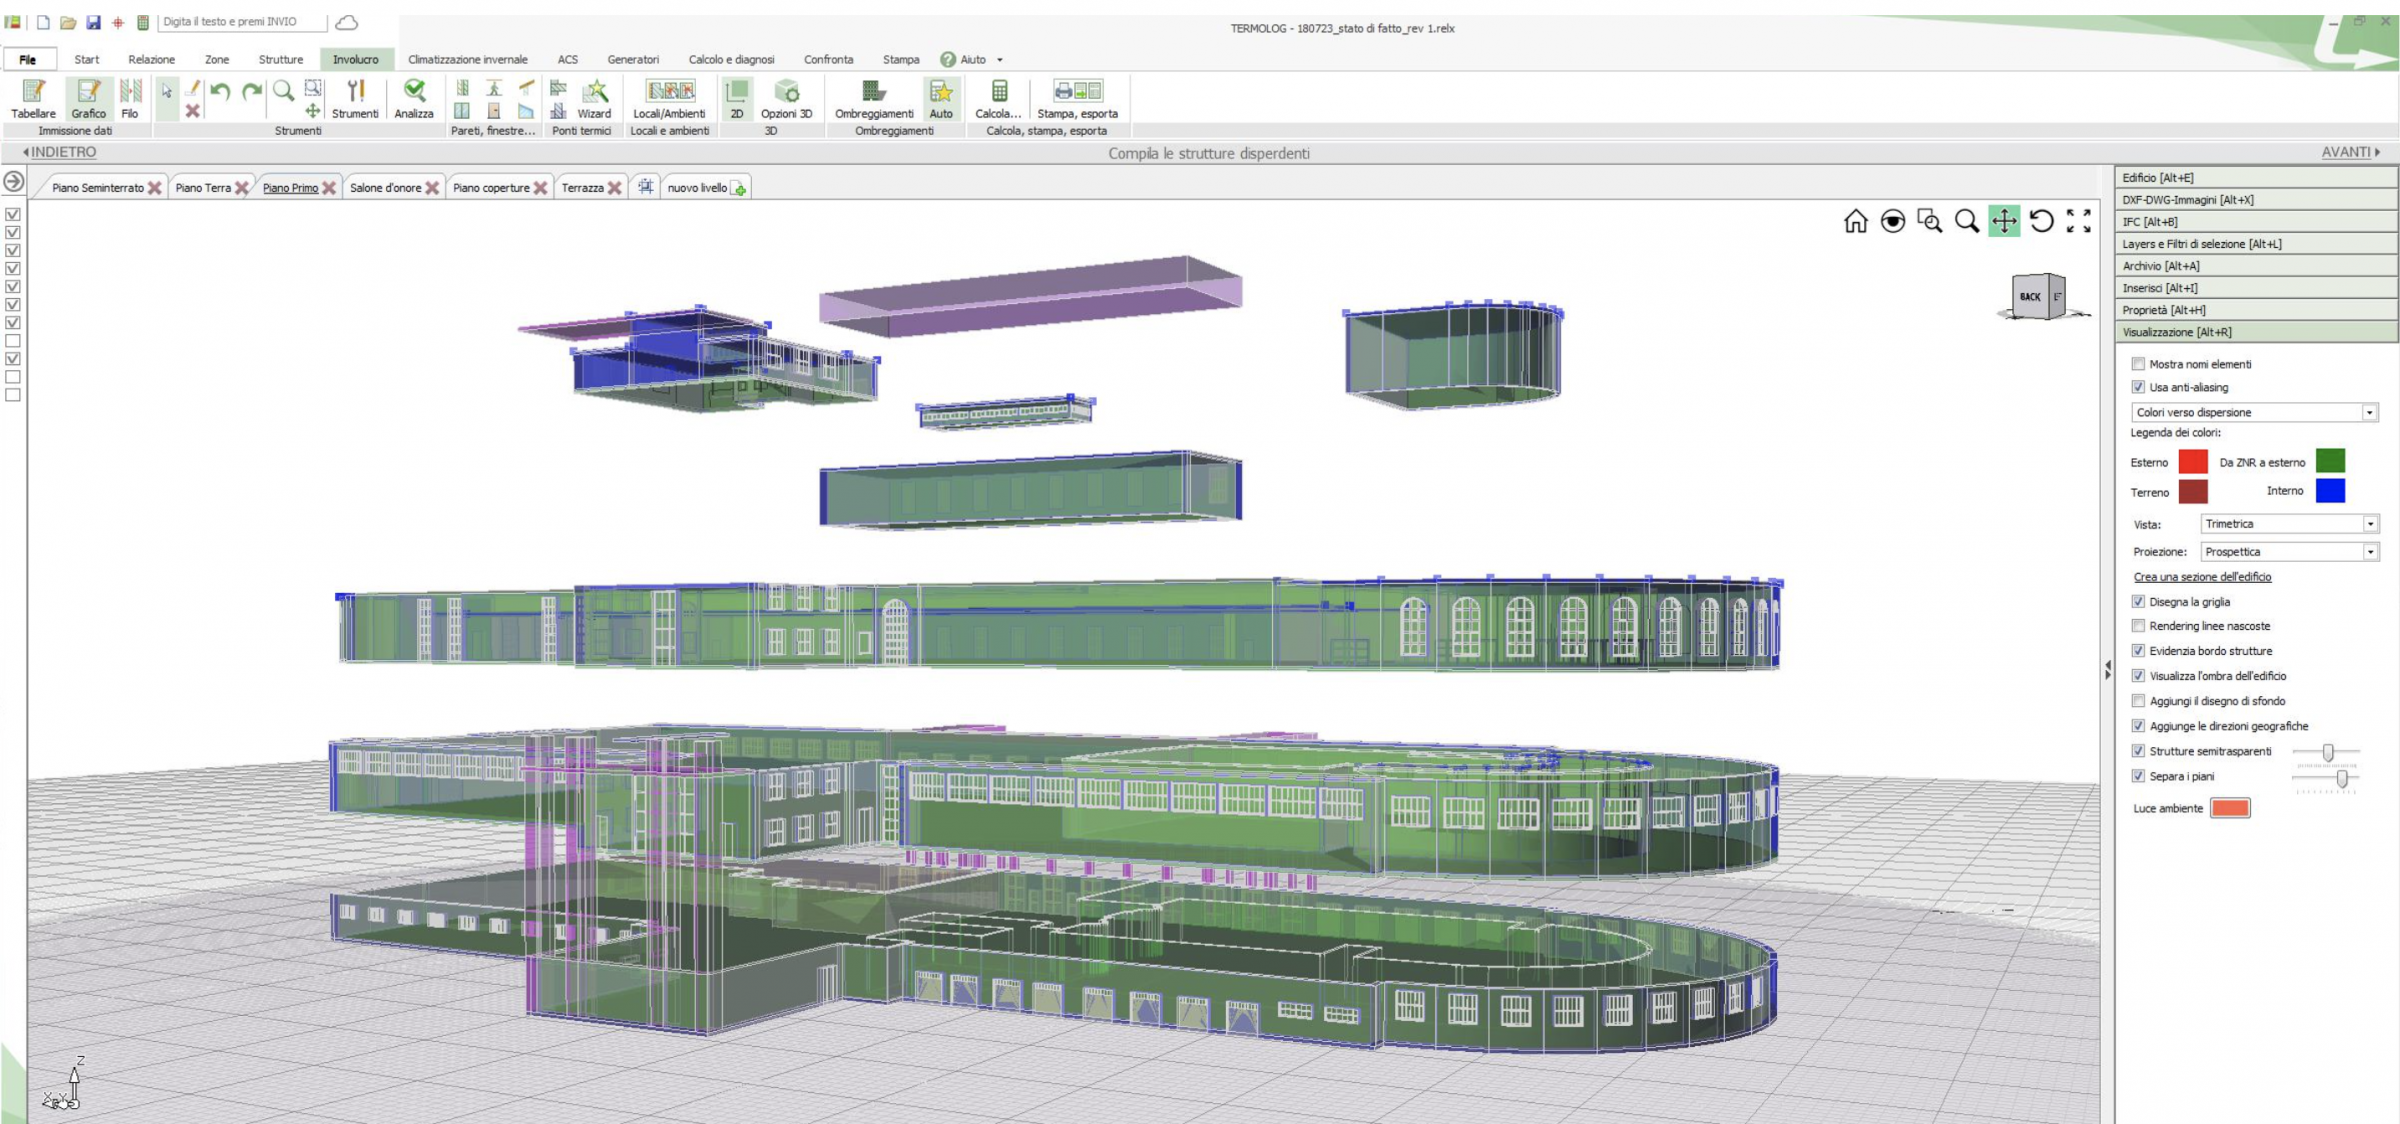The image size is (2400, 1124).
Task: Open the Vista Trimetrica dropdown
Action: tap(2289, 524)
